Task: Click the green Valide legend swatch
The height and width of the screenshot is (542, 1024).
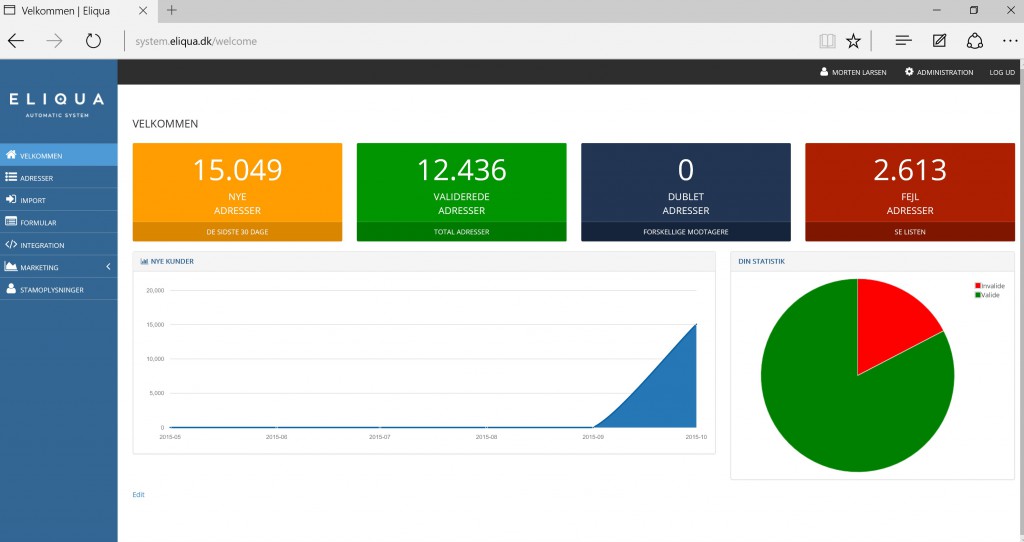Action: pyautogui.click(x=978, y=295)
